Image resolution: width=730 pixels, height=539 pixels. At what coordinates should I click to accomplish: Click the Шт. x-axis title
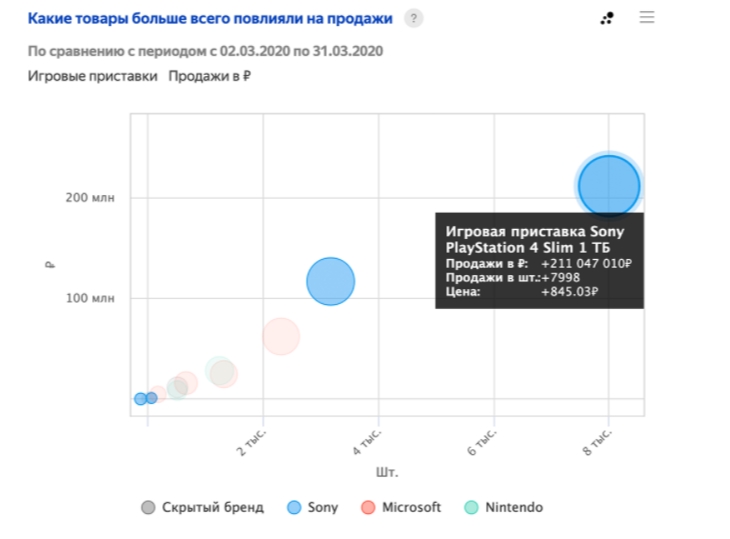387,472
